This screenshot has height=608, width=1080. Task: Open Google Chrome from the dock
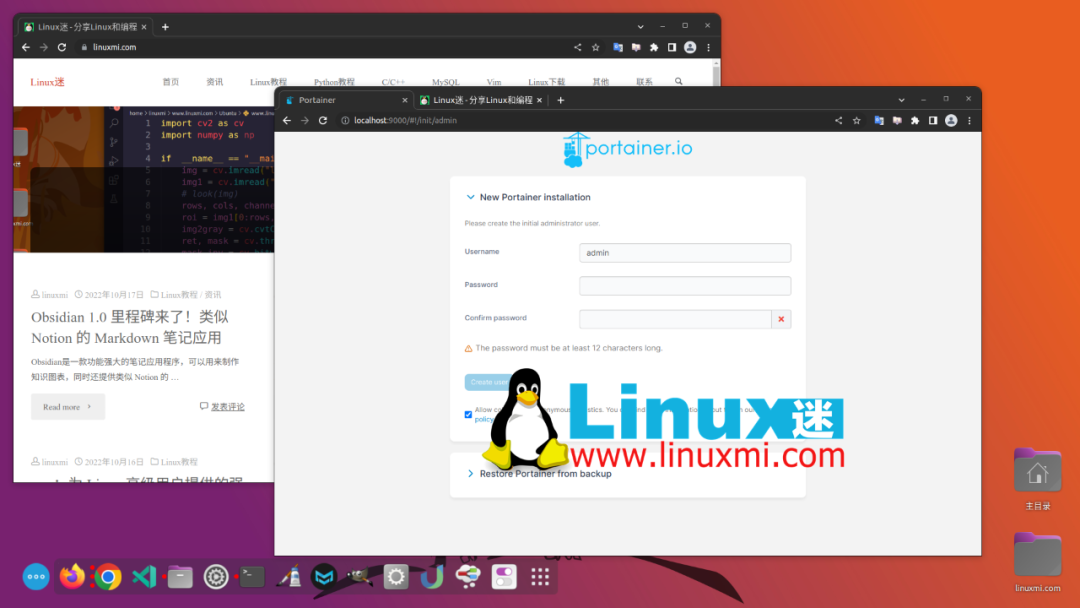[108, 576]
